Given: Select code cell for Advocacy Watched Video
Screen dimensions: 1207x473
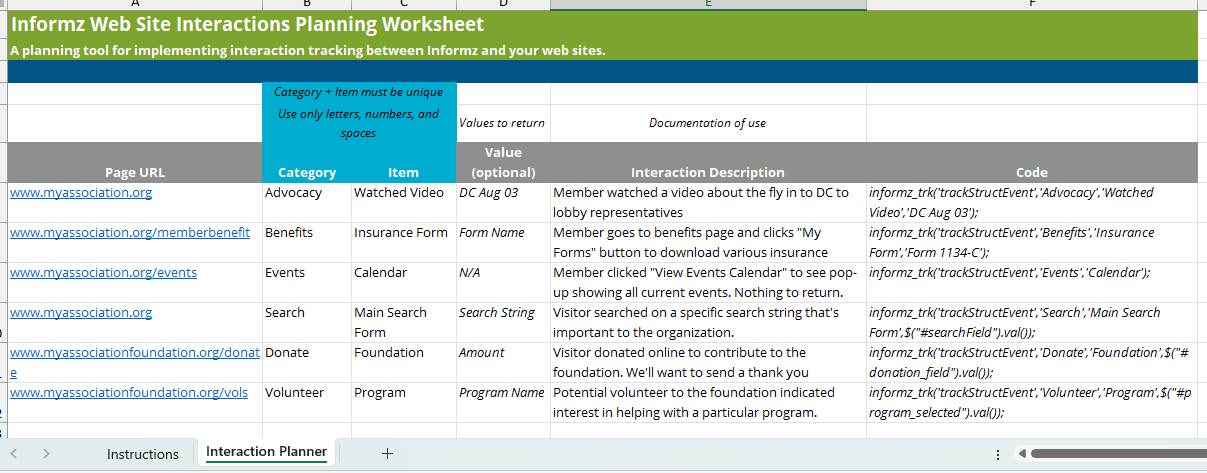Looking at the screenshot, I should coord(1031,202).
